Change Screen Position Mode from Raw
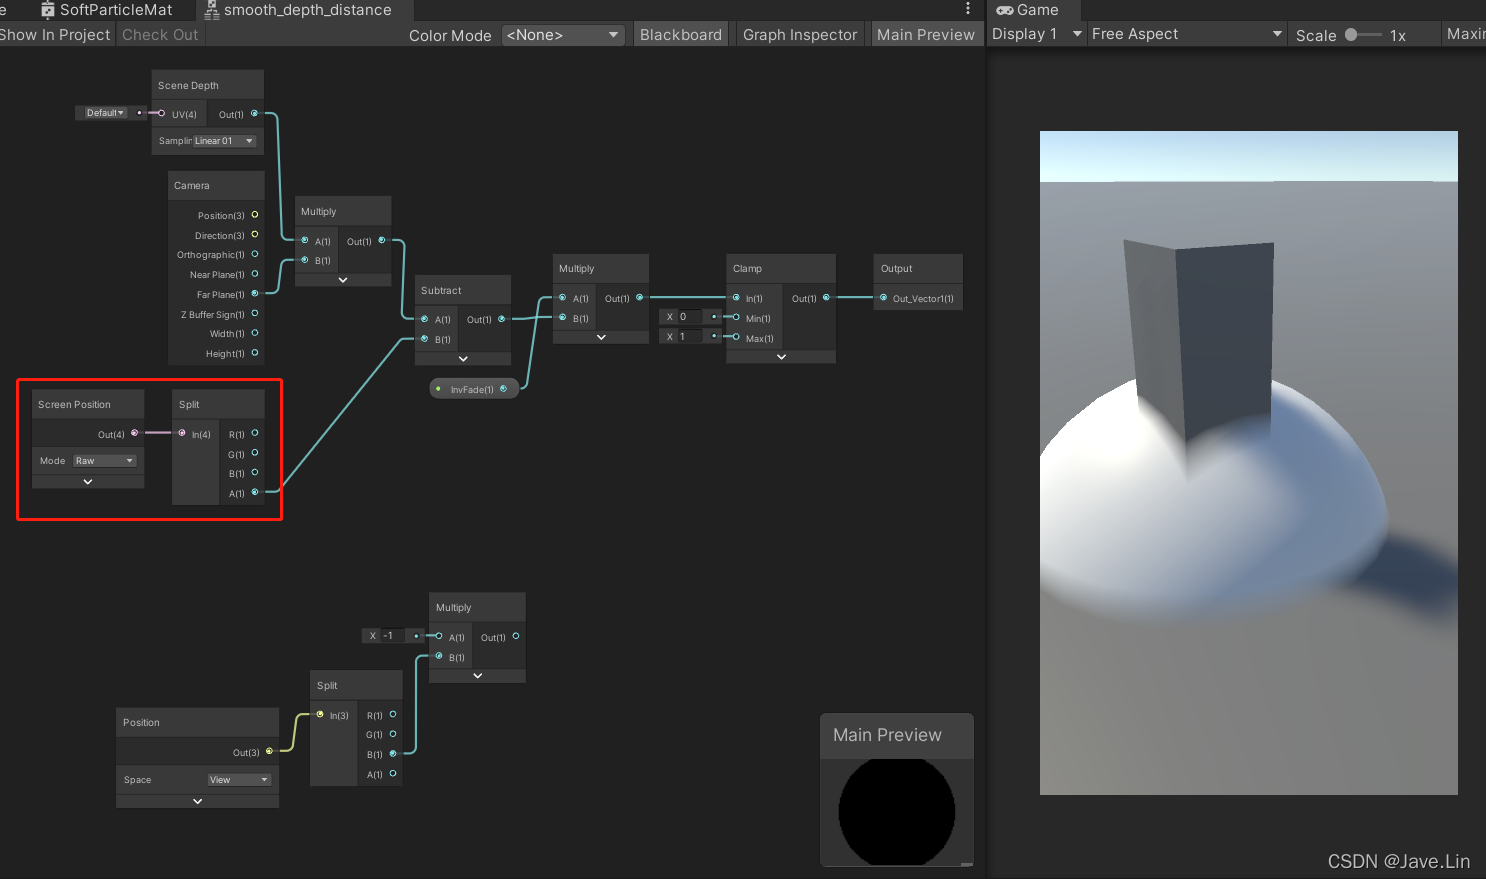Image resolution: width=1486 pixels, height=879 pixels. click(x=105, y=460)
